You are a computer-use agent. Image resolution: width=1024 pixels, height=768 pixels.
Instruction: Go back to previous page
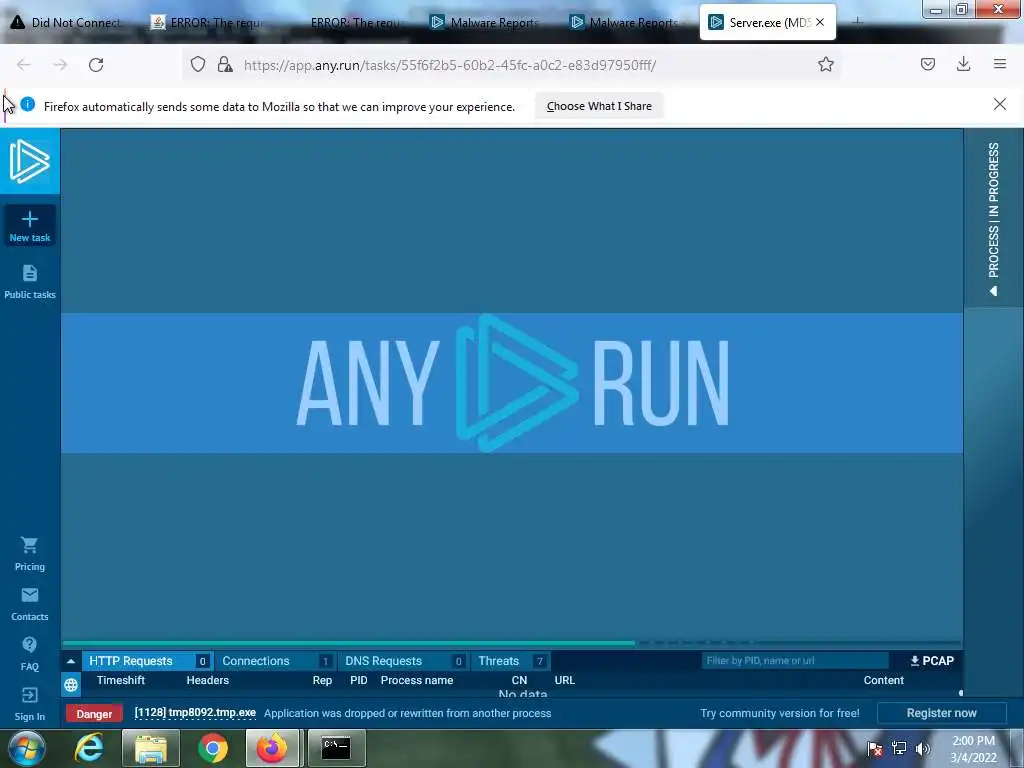coord(24,64)
